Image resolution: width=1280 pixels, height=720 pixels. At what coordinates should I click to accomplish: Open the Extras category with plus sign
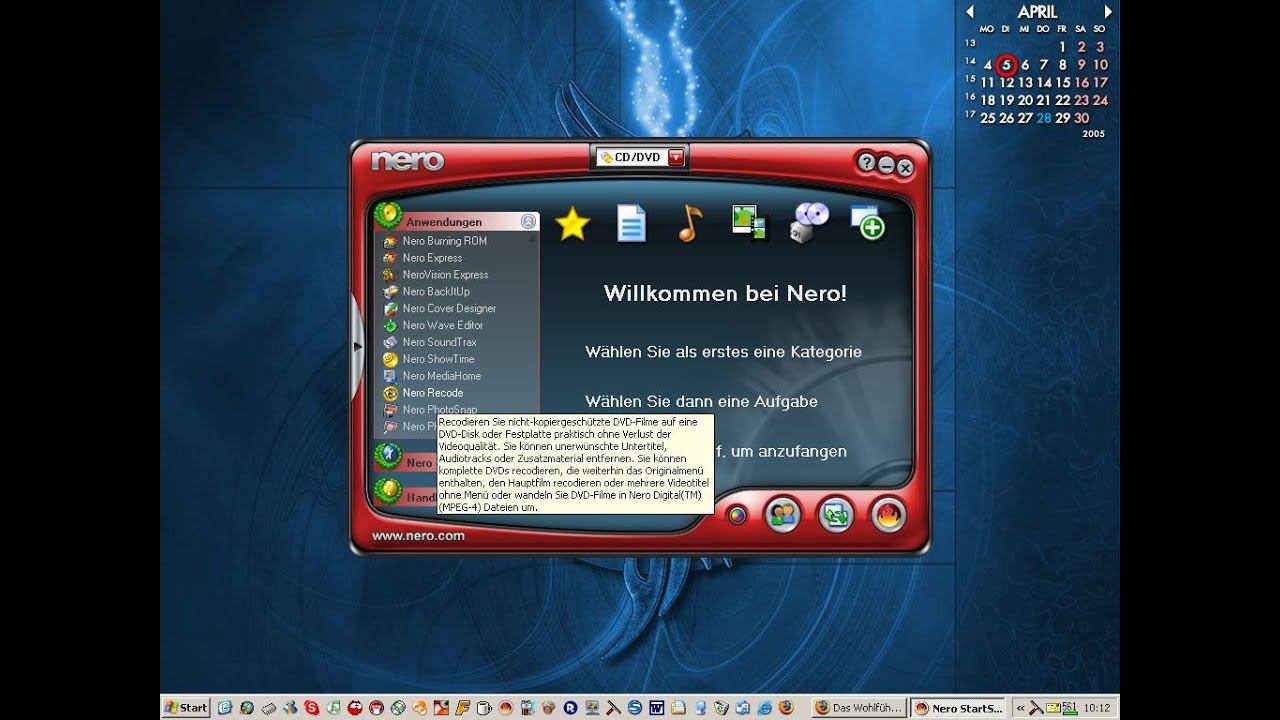[867, 222]
